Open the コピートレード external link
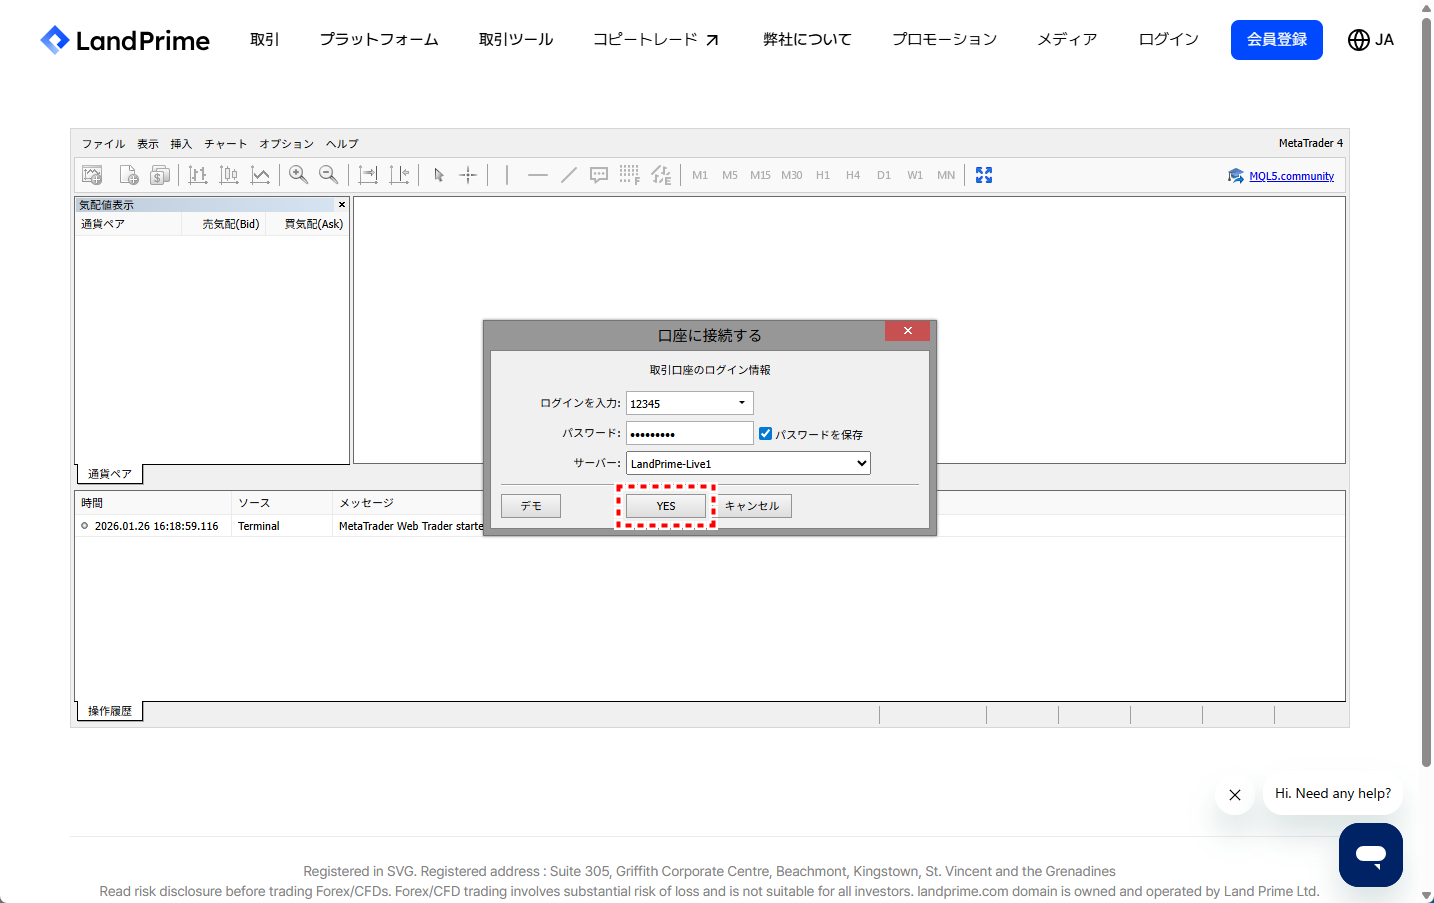Viewport: 1434px width, 903px height. [x=656, y=40]
